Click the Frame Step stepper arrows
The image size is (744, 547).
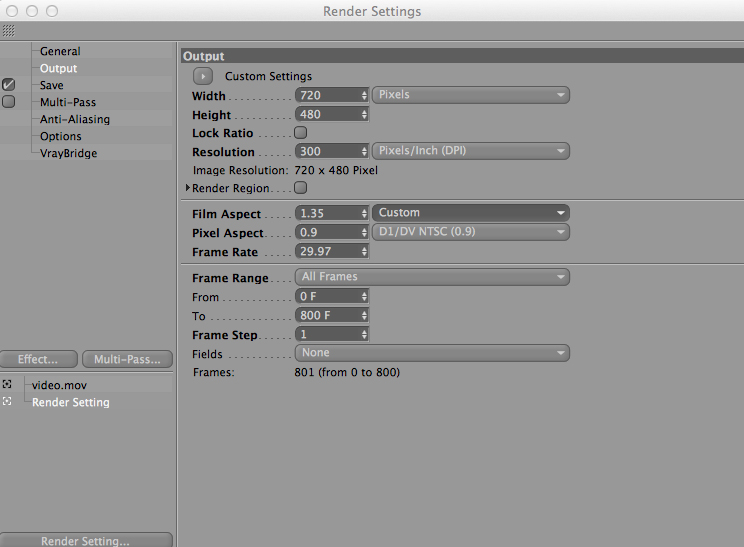coord(364,334)
